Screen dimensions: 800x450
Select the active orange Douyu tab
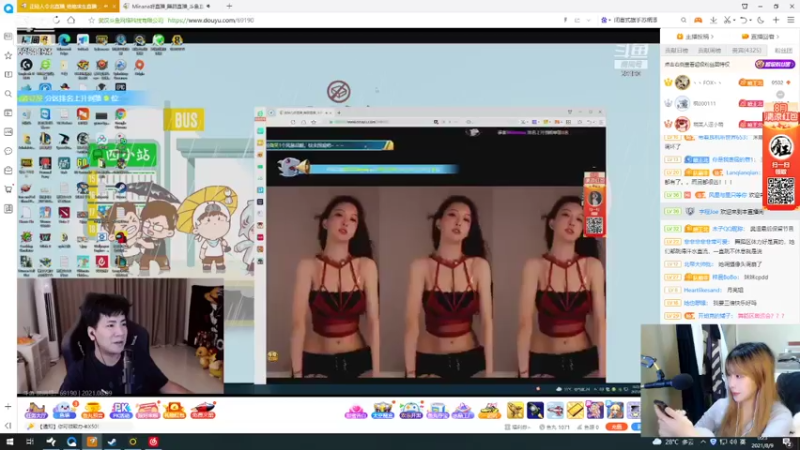point(67,6)
